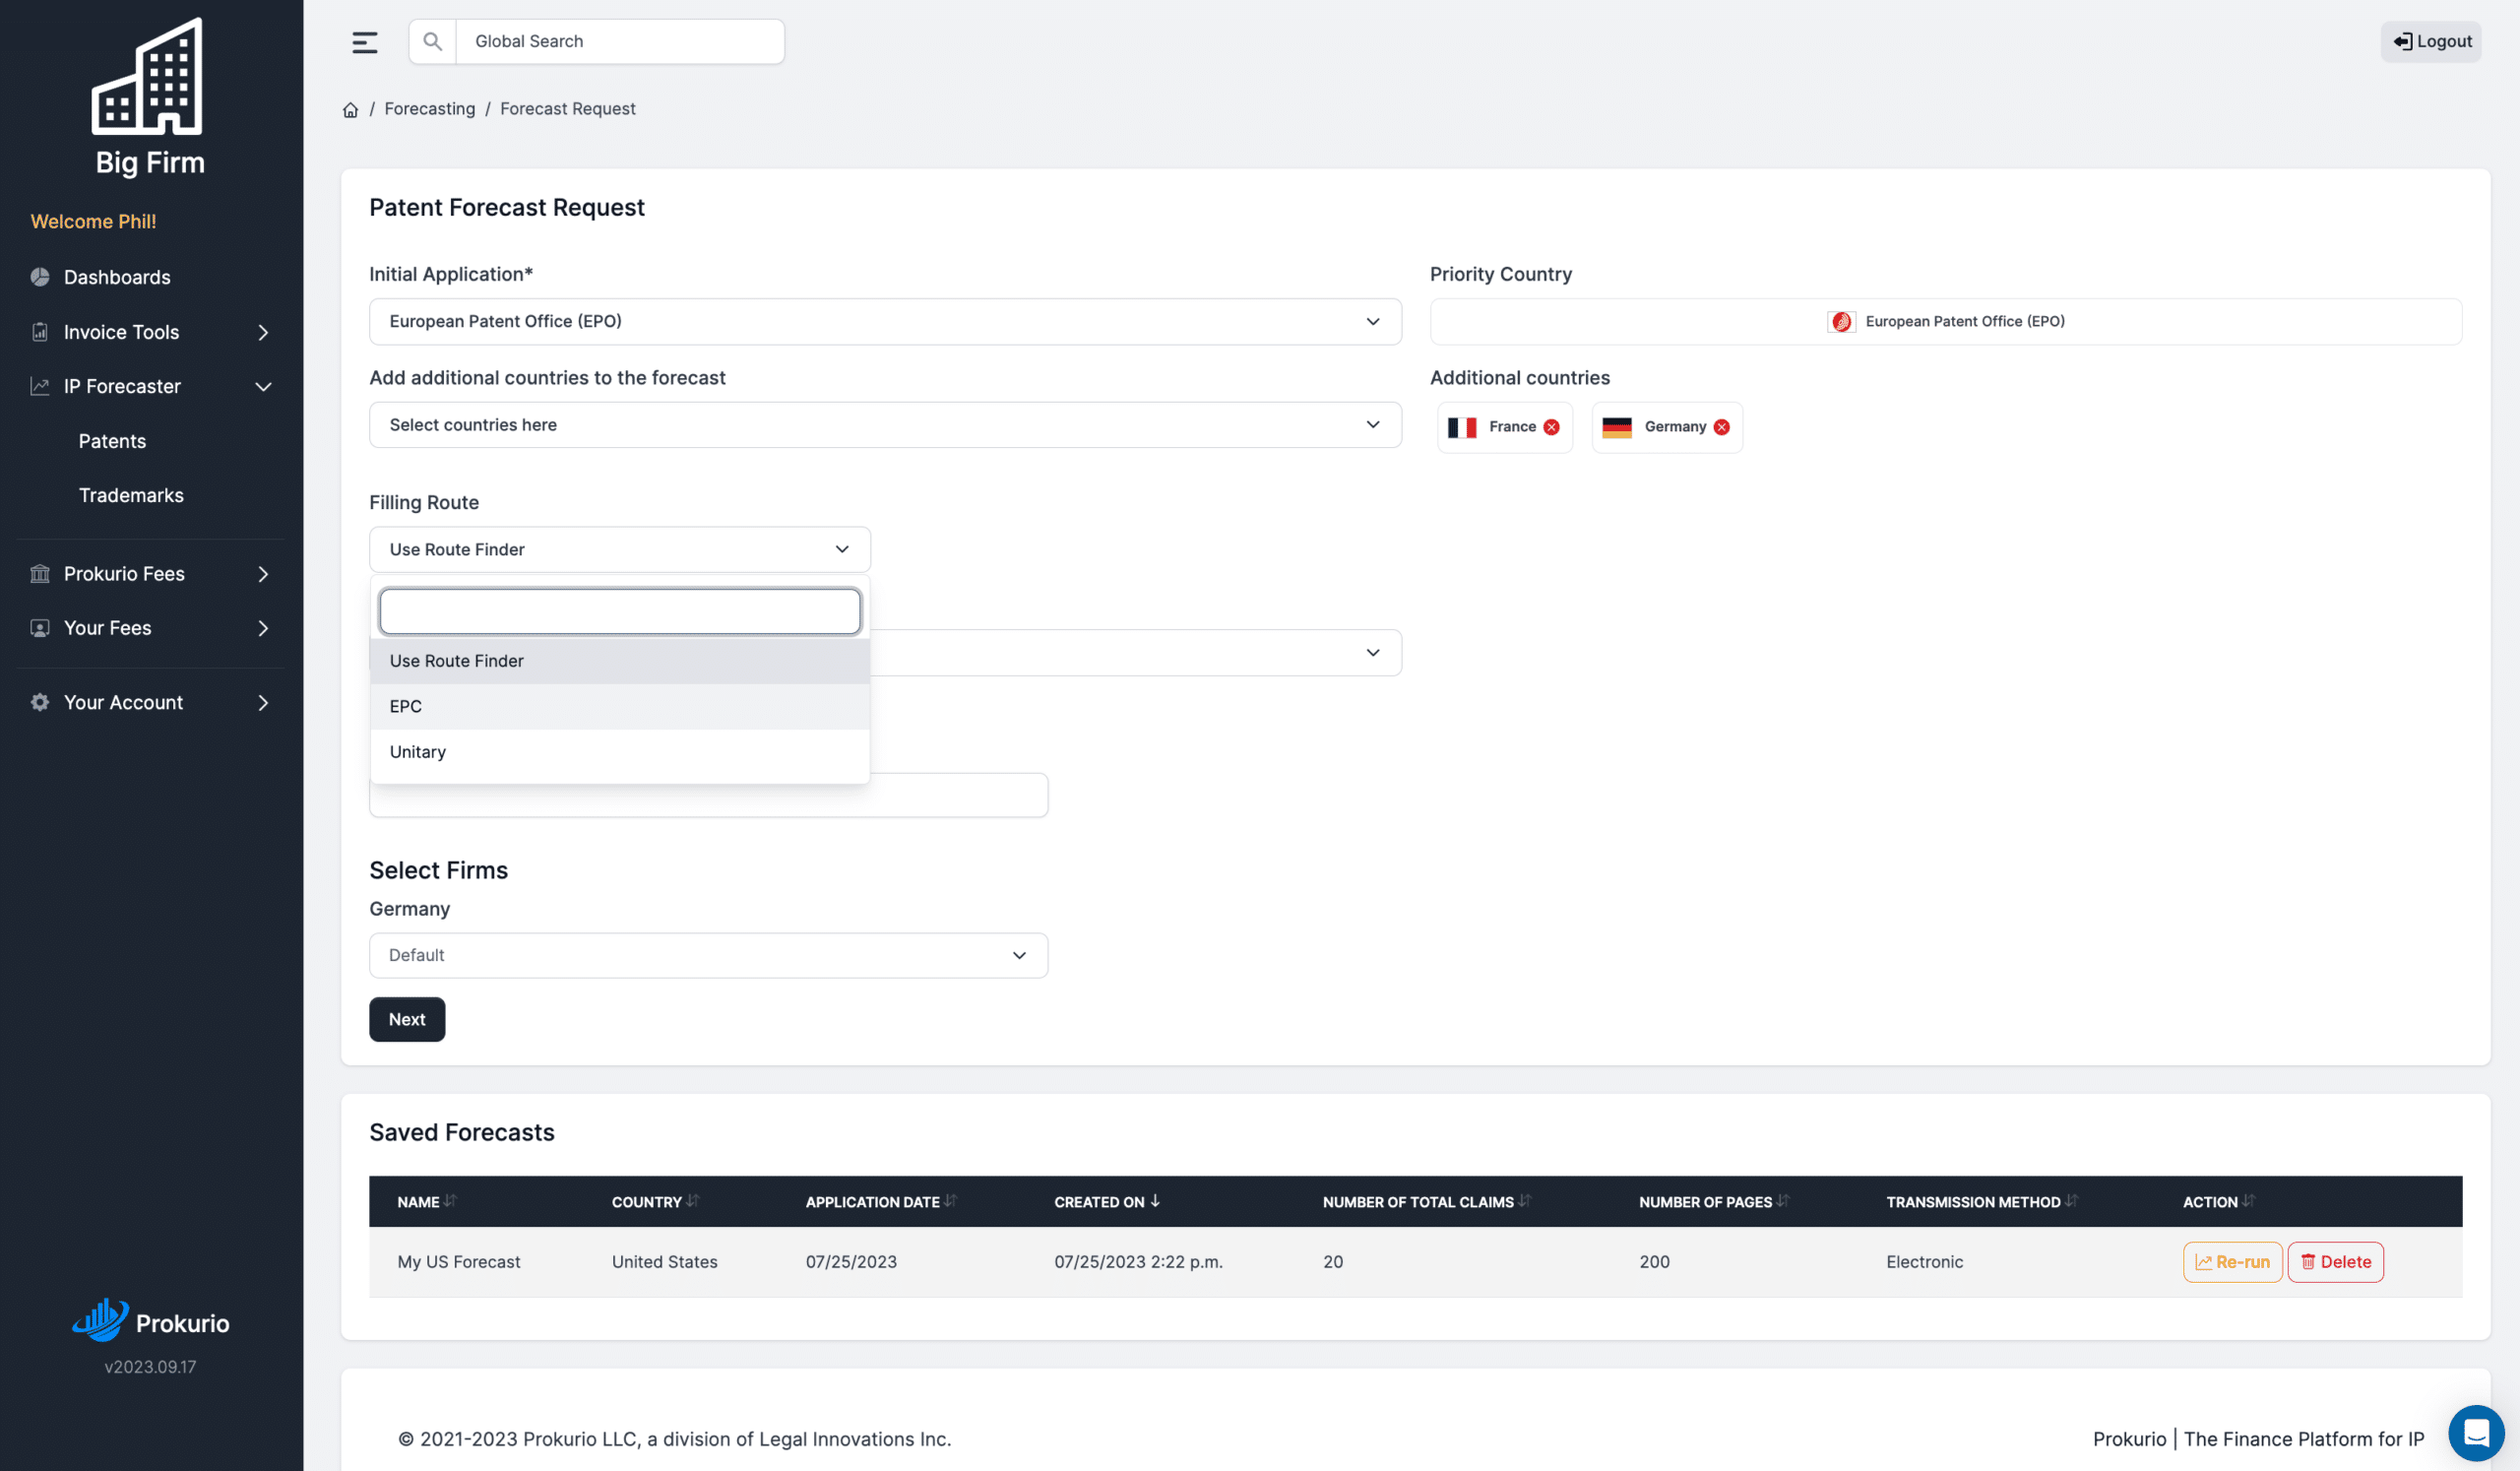Click the United States country cell
Image resolution: width=2520 pixels, height=1471 pixels.
pyautogui.click(x=664, y=1261)
